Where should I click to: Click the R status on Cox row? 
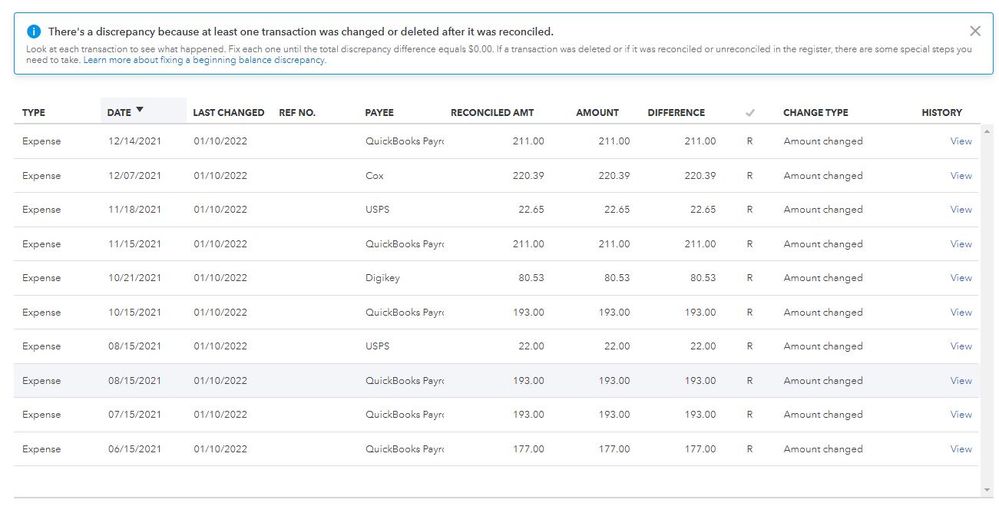tap(750, 176)
